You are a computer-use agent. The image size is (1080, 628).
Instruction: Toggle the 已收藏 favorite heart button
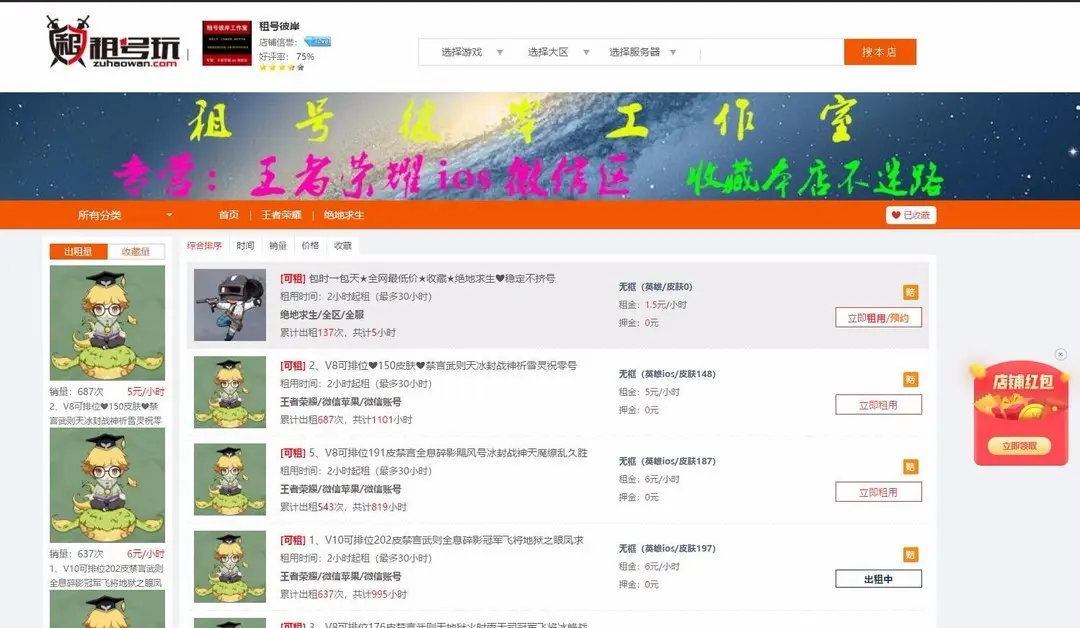coord(911,215)
